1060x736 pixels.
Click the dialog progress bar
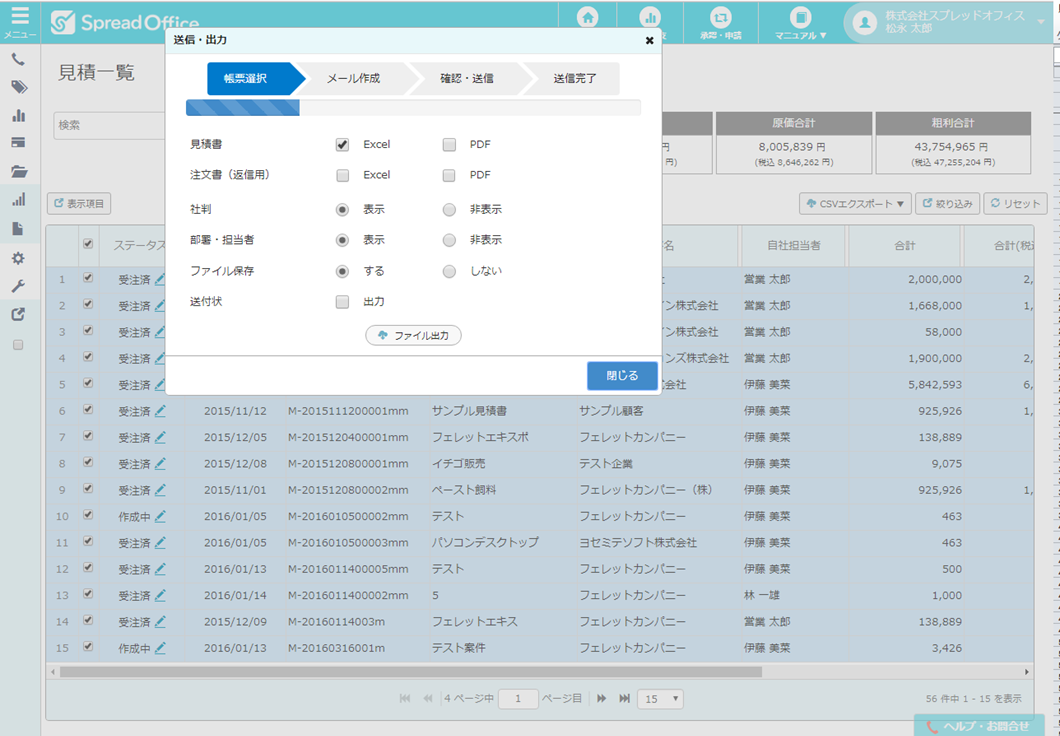click(x=413, y=107)
